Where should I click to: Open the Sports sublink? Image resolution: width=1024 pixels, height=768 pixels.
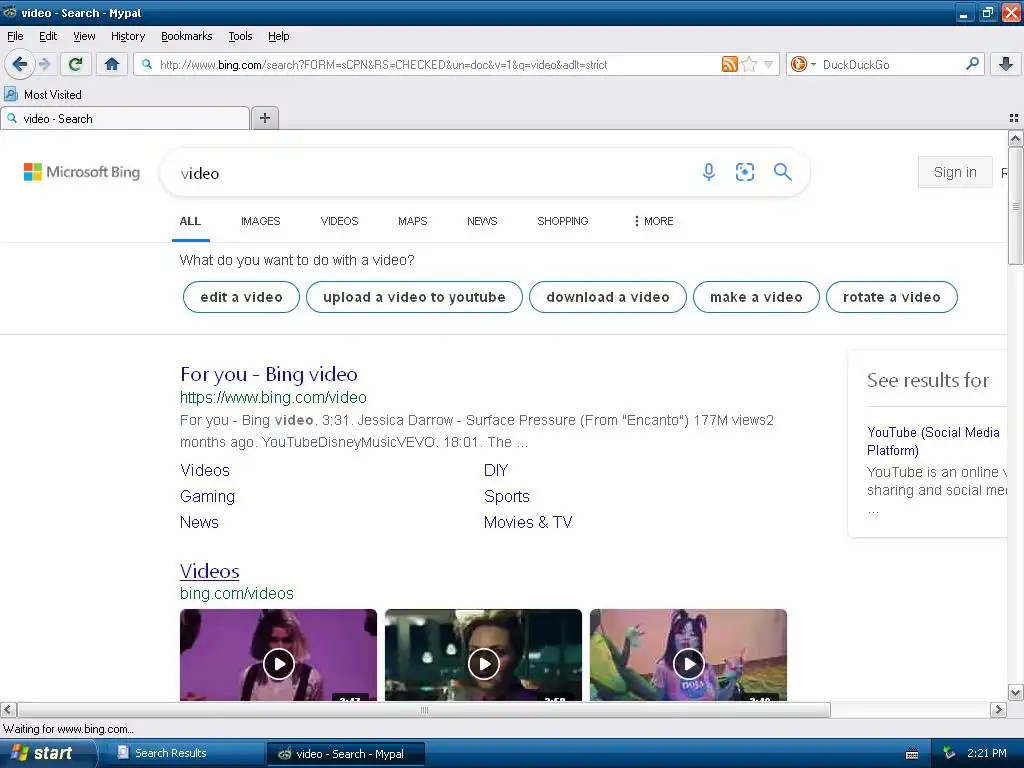point(507,496)
